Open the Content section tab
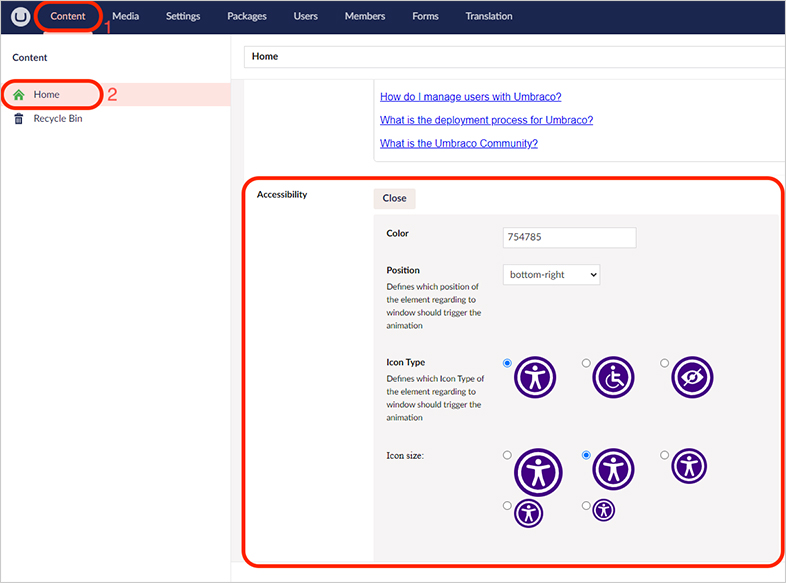The image size is (786, 583). coord(68,17)
